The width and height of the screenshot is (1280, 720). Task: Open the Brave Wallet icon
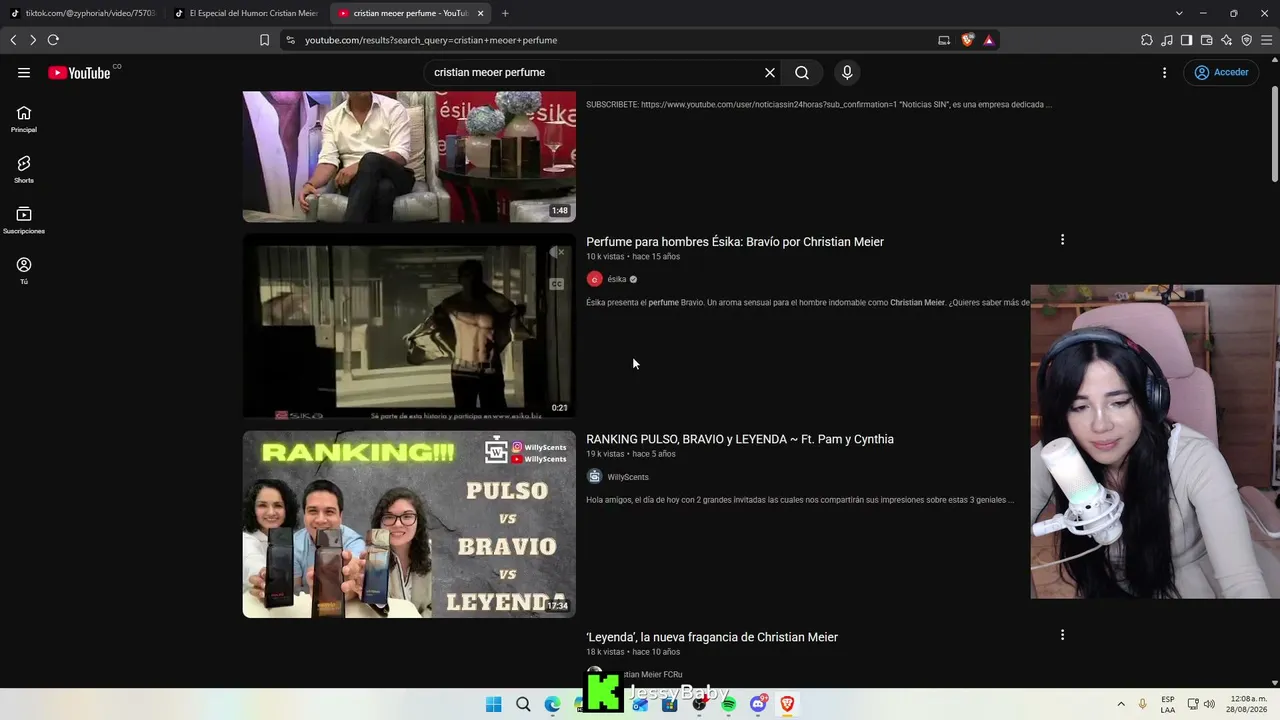(1206, 40)
